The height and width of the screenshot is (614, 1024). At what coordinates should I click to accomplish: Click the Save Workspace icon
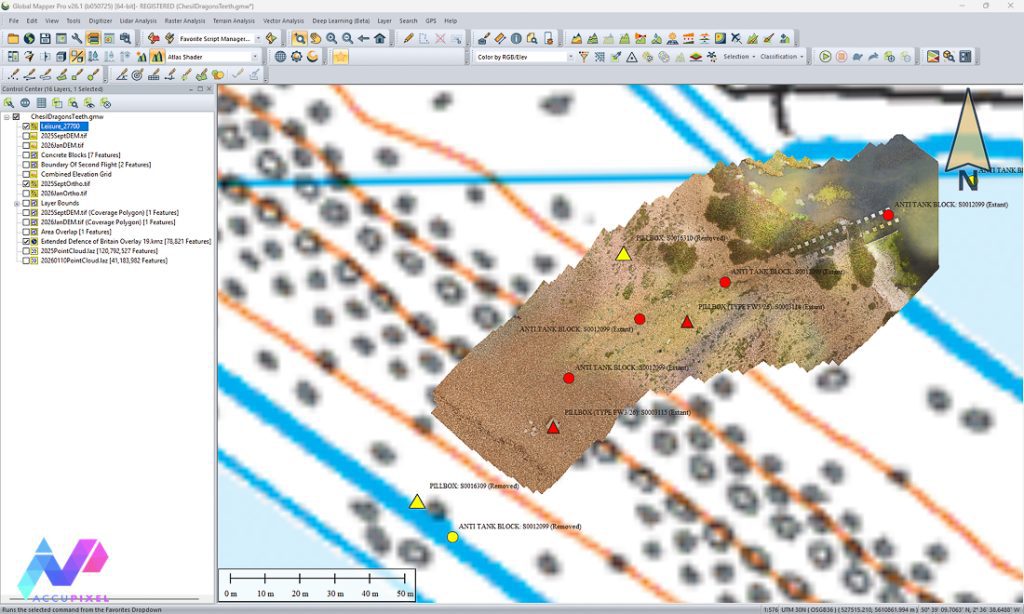click(46, 37)
